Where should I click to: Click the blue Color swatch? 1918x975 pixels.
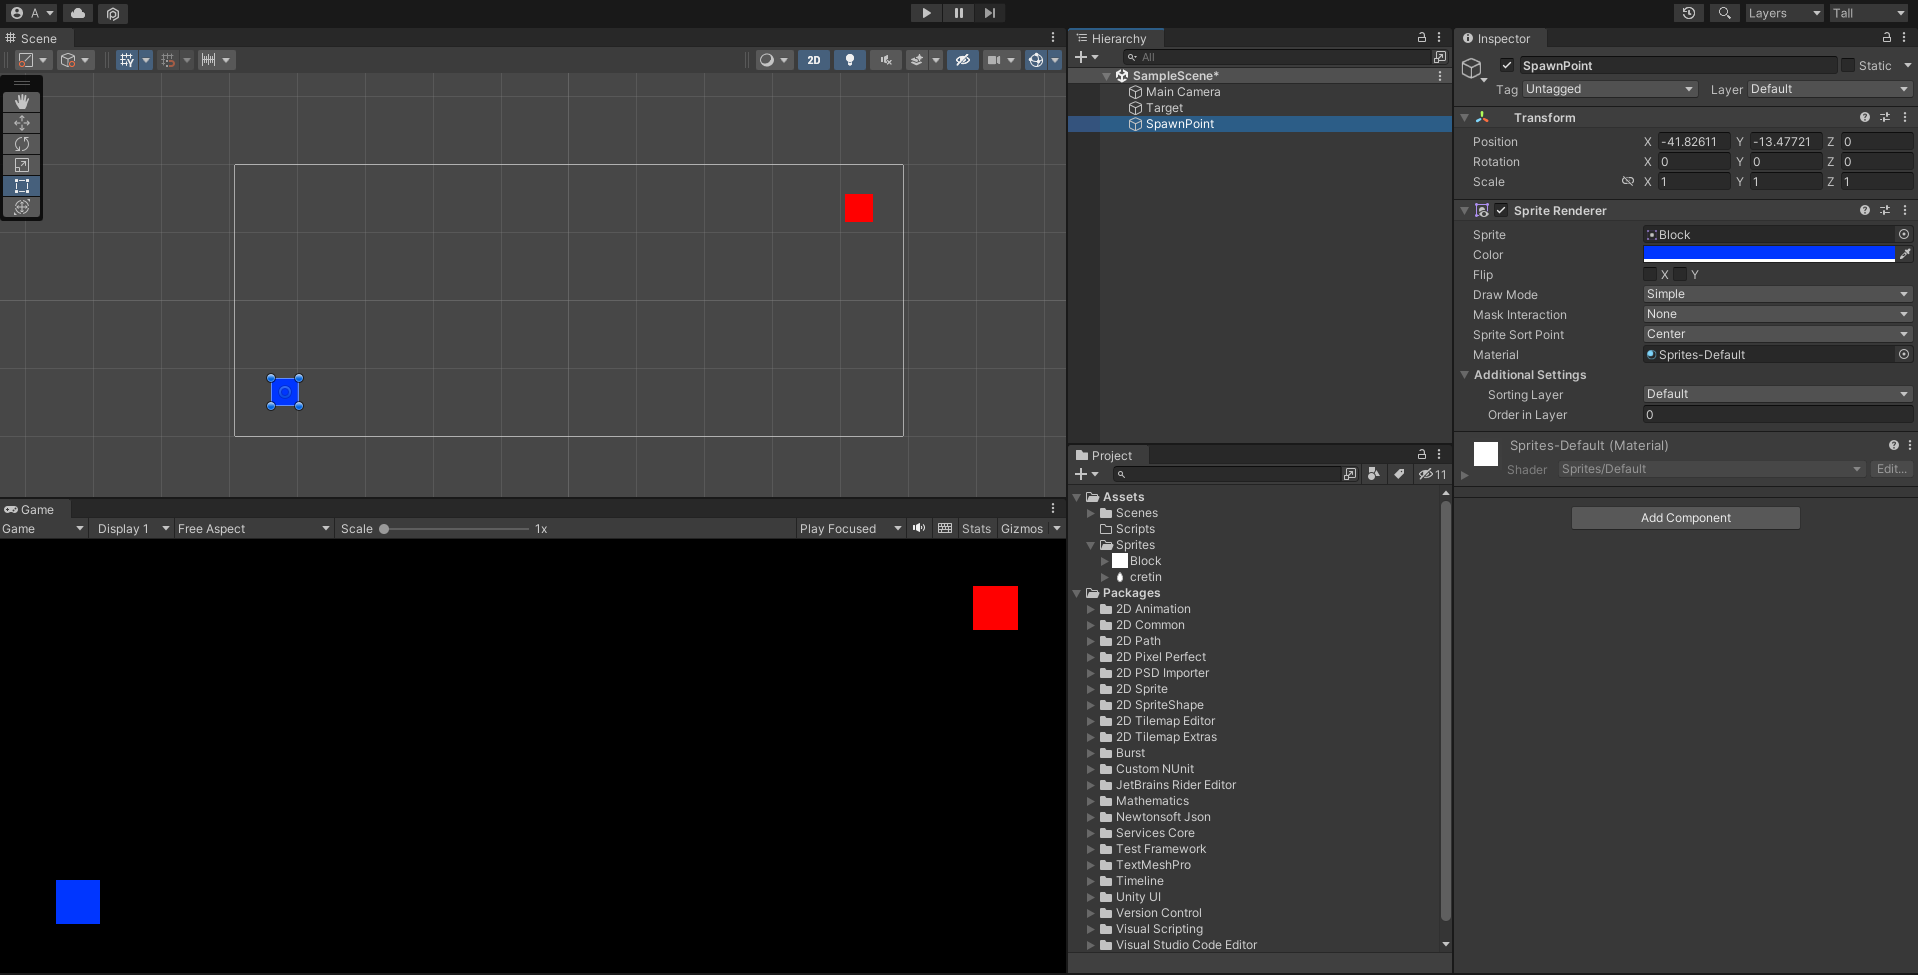(x=1768, y=255)
